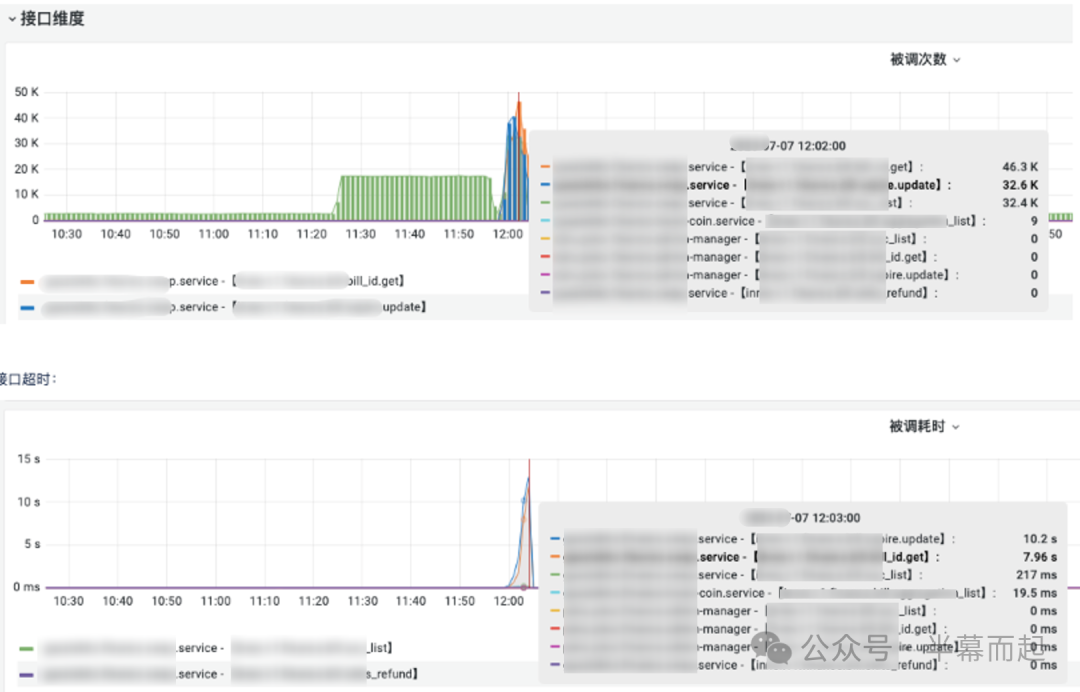Click the 11:30 tick on the 被调次数 chart
This screenshot has height=692, width=1080.
[x=360, y=235]
